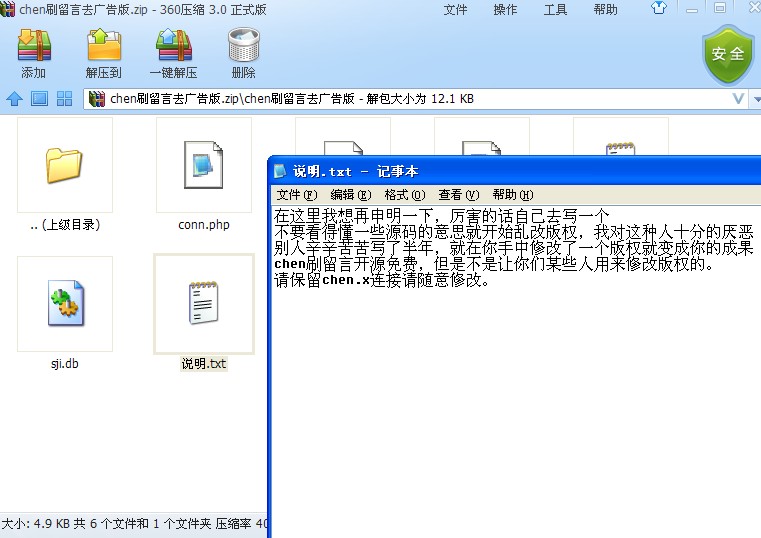Open the 操作 menu in 360压缩
The image size is (761, 538).
coord(505,10)
